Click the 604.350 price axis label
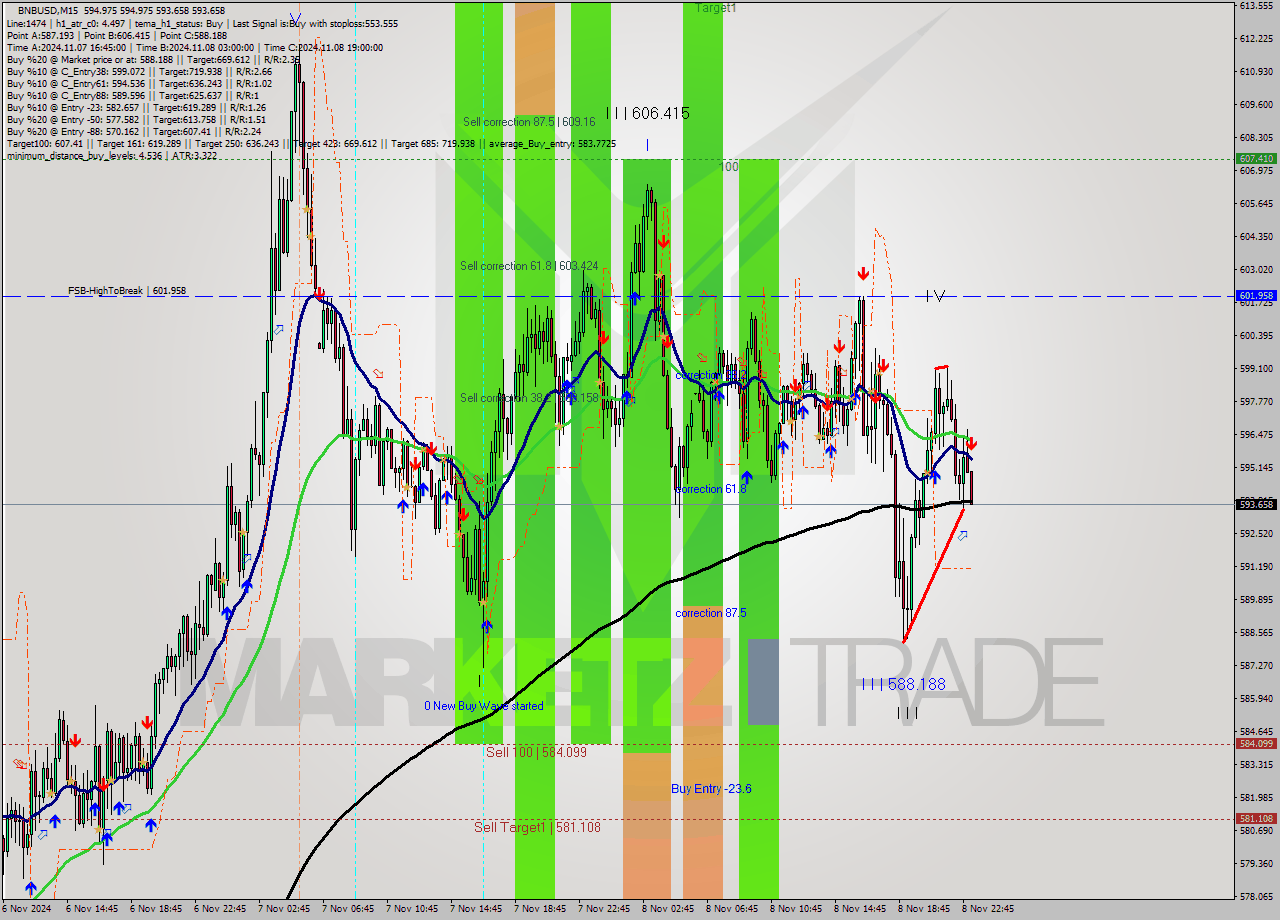 click(x=1256, y=237)
